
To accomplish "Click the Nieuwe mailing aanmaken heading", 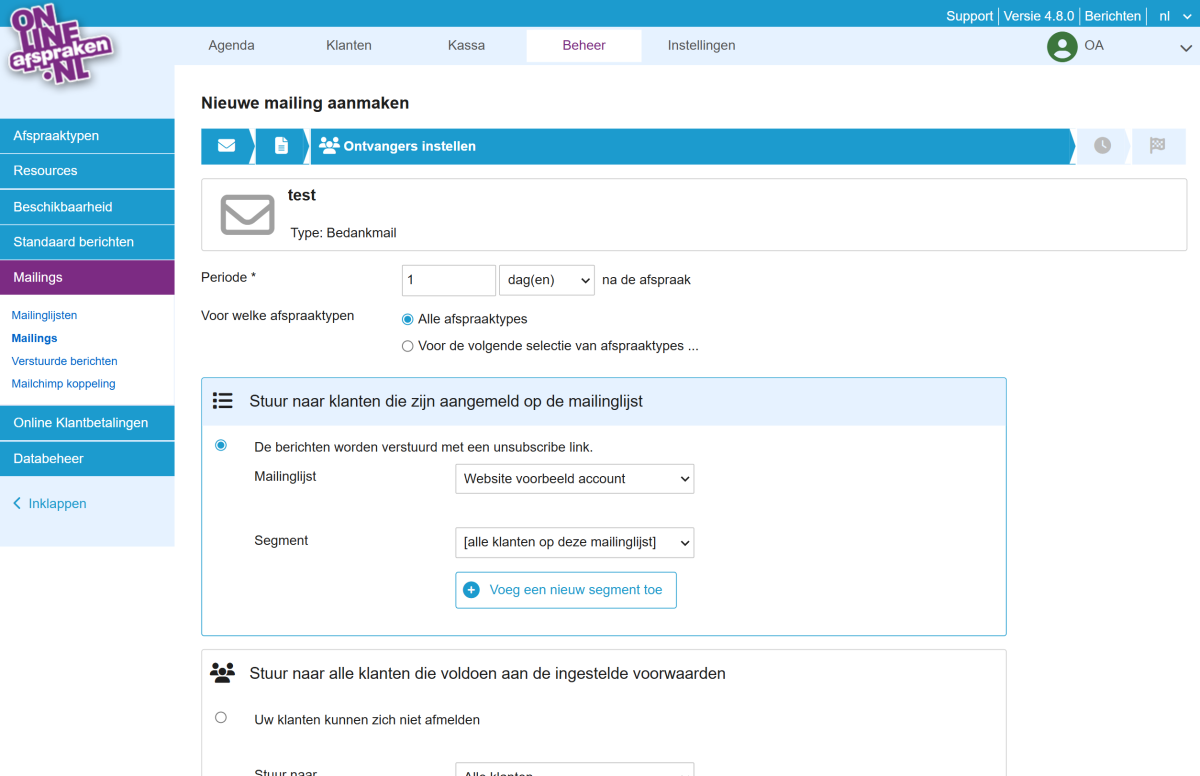I will coord(305,103).
